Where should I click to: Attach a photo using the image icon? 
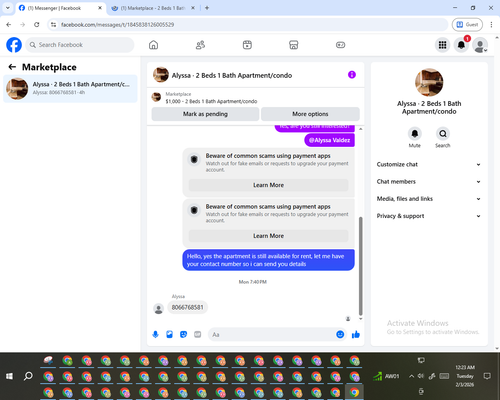[x=169, y=334]
